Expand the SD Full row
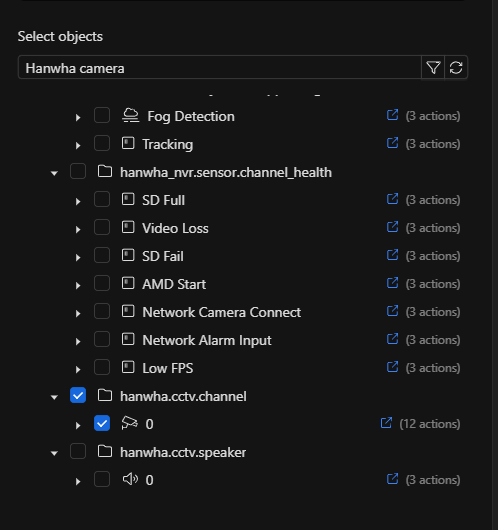498x530 pixels. tap(78, 202)
